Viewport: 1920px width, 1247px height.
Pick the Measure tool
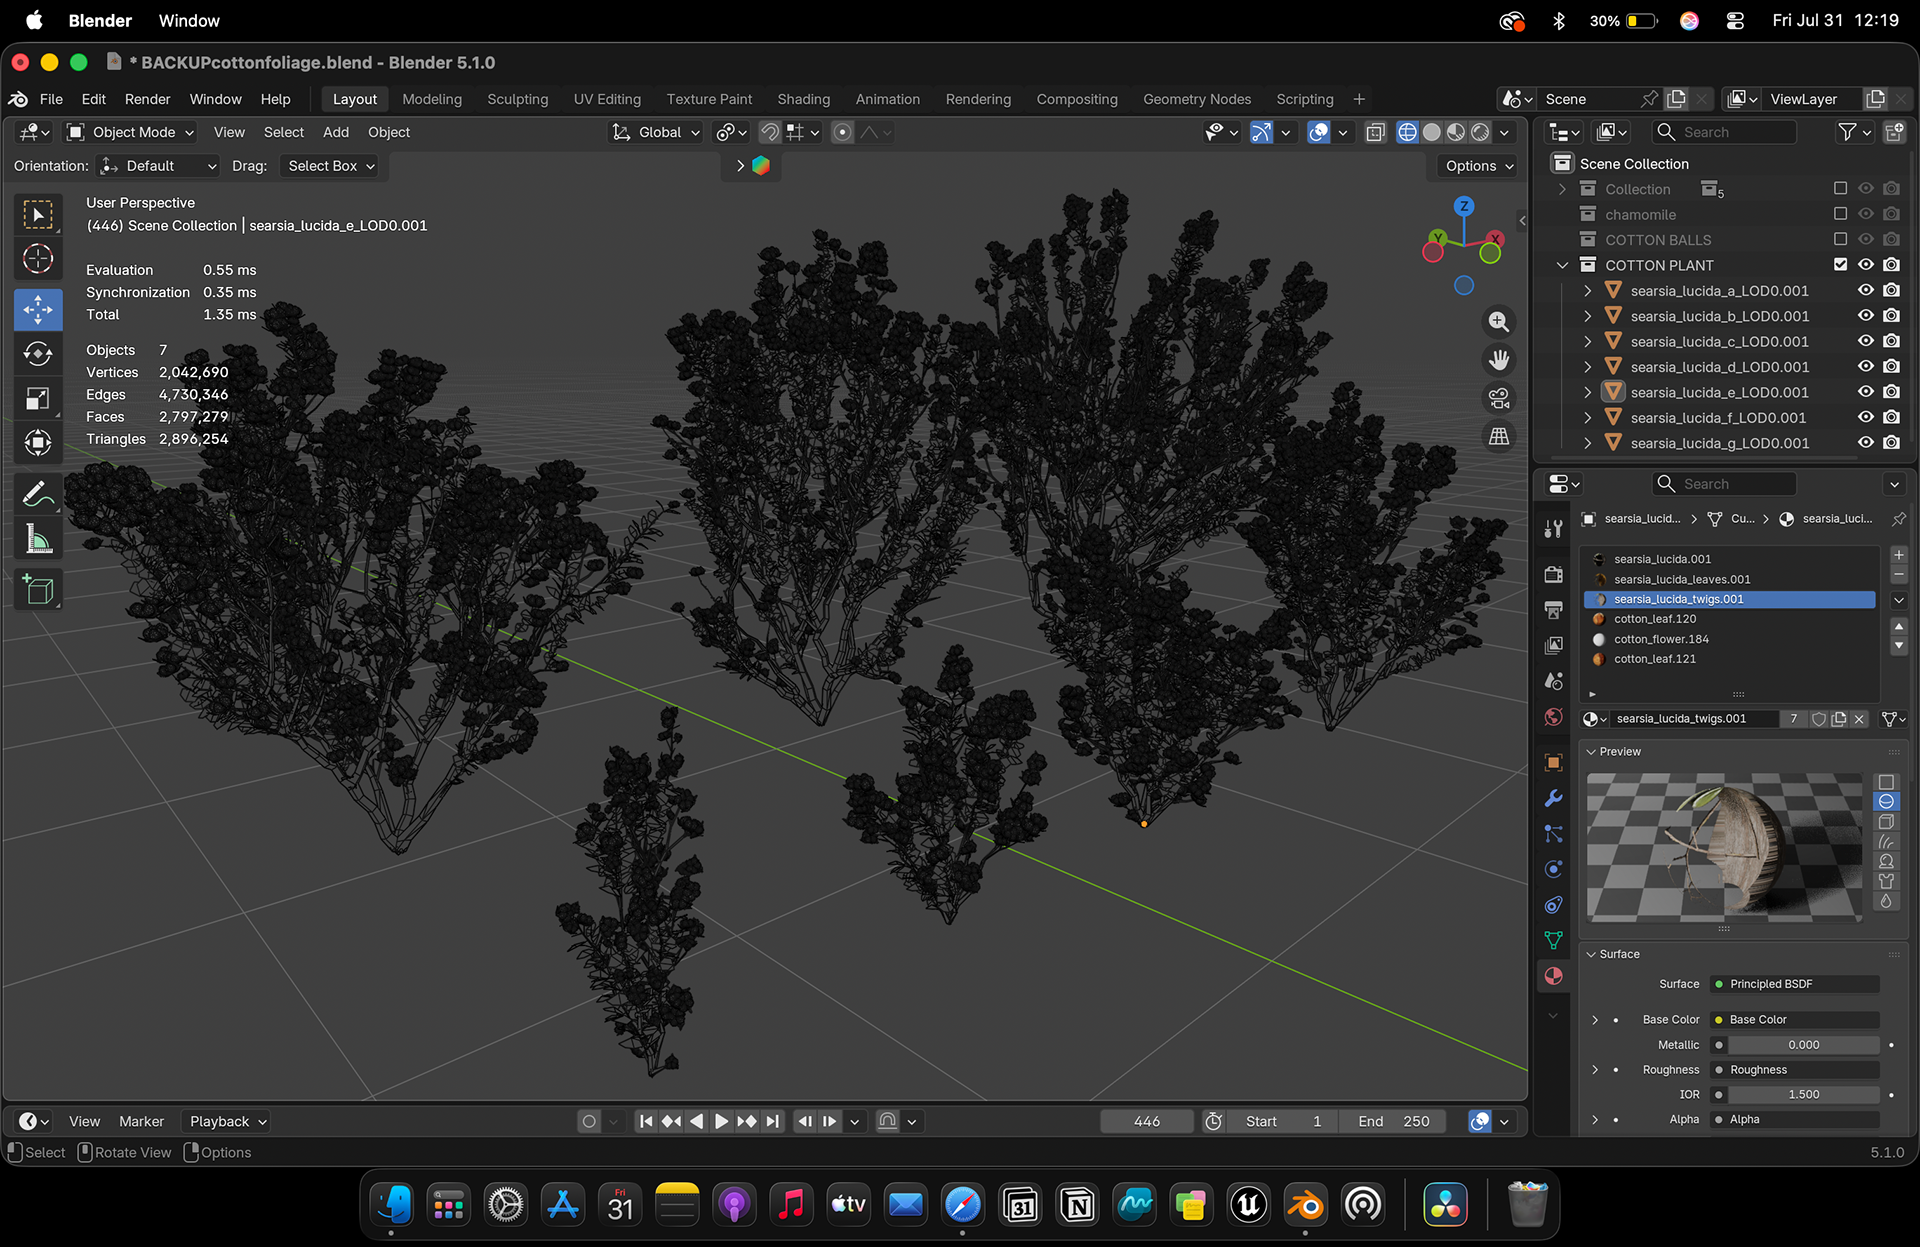coord(38,540)
